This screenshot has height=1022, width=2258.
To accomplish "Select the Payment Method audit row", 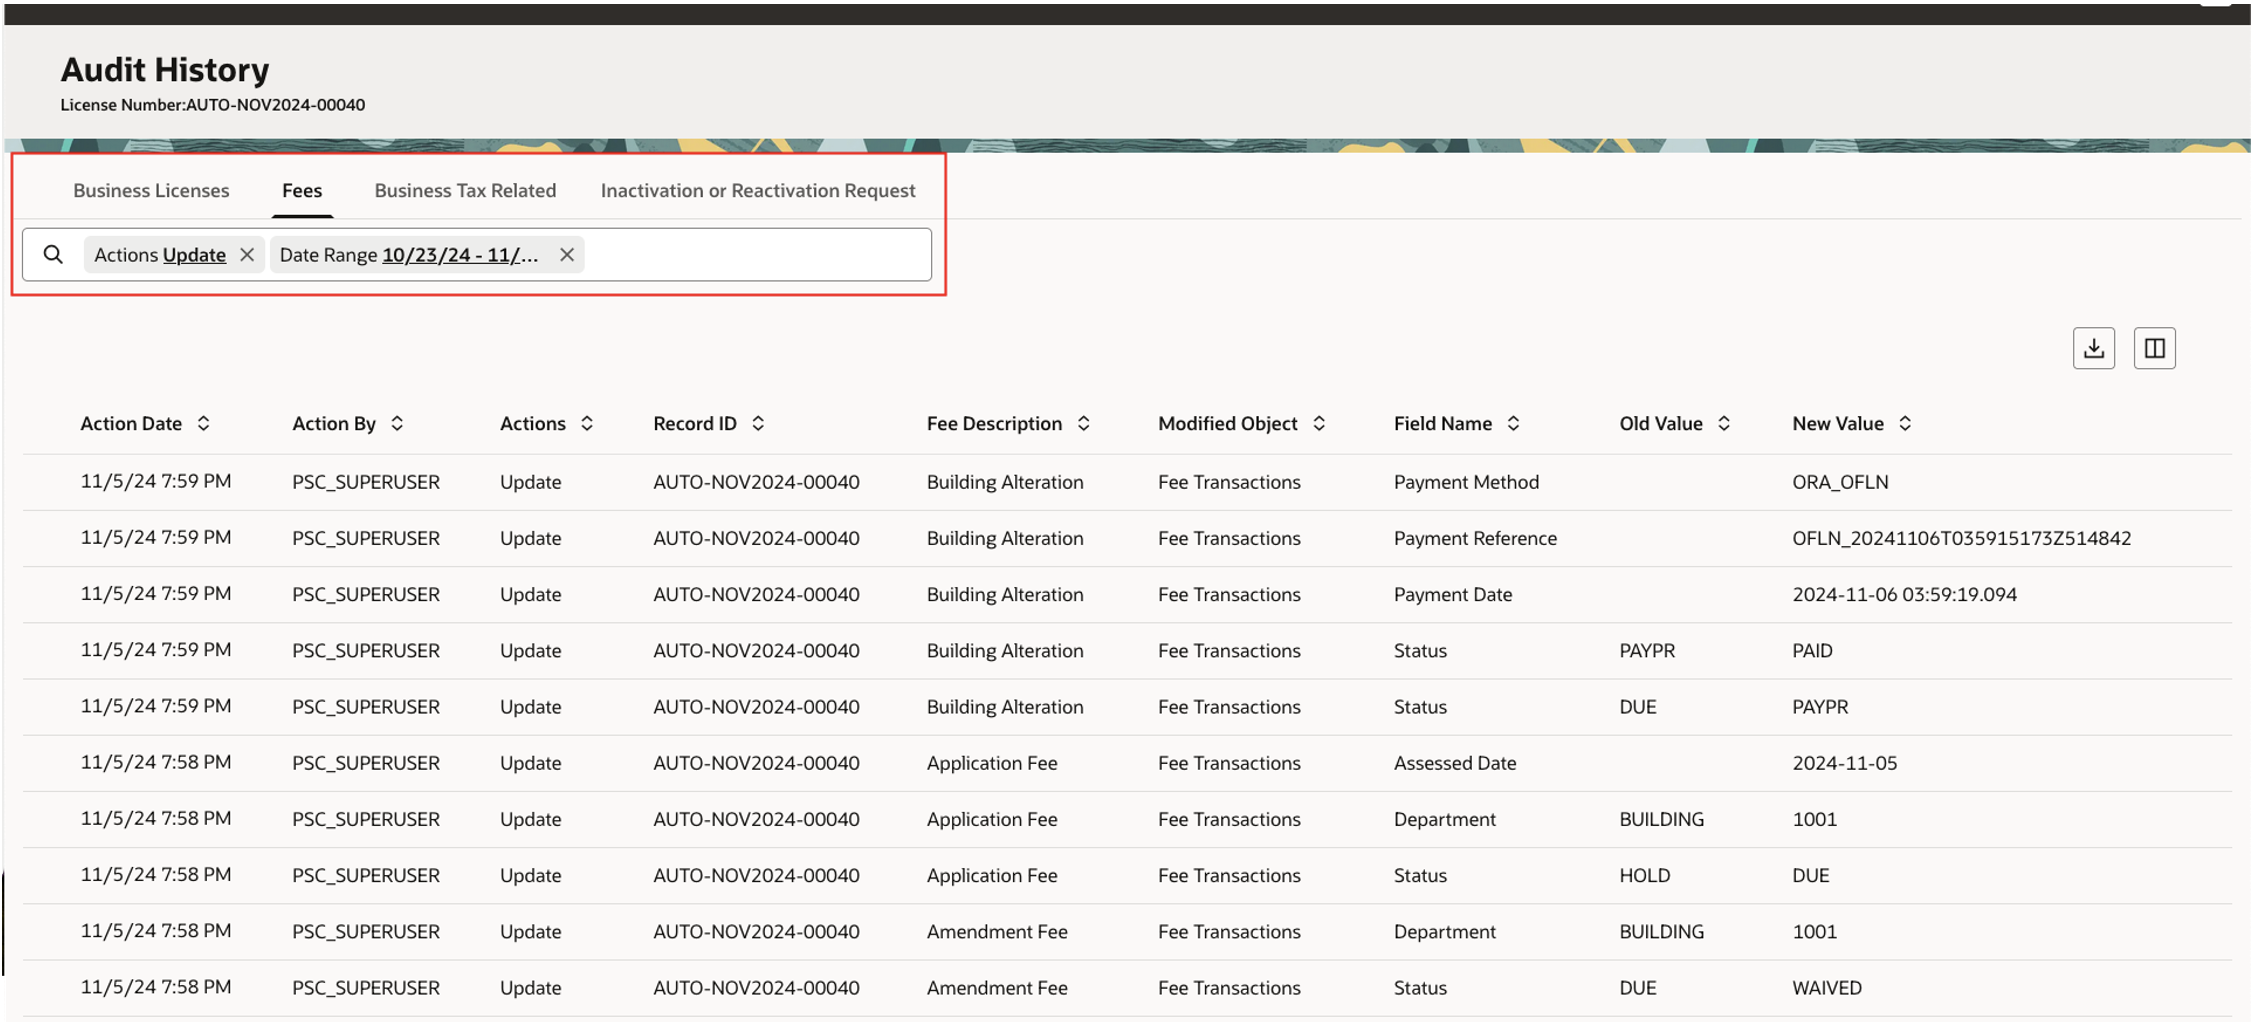I will pos(1100,481).
